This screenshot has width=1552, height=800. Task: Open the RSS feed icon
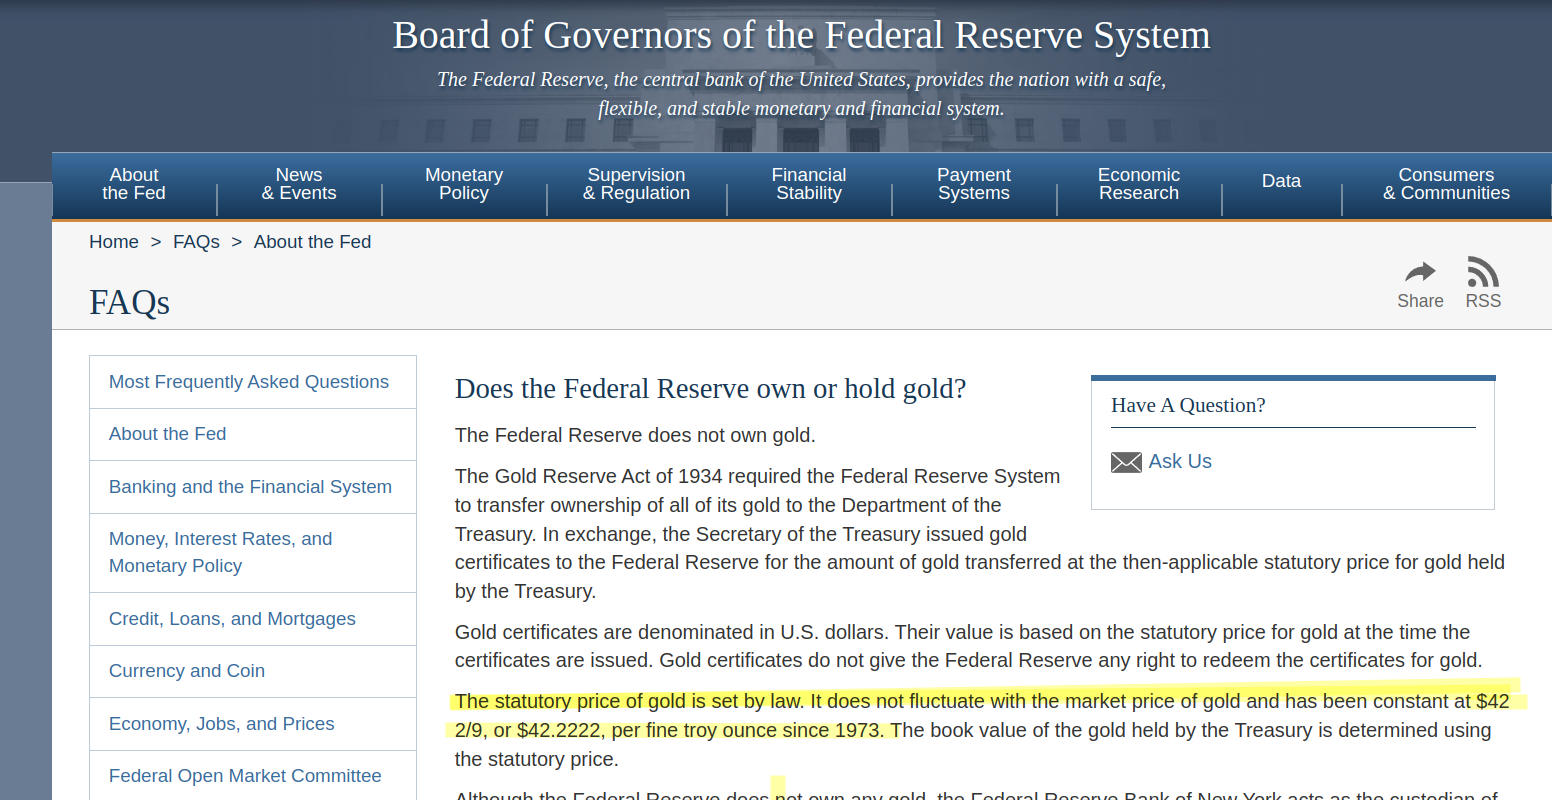point(1482,272)
